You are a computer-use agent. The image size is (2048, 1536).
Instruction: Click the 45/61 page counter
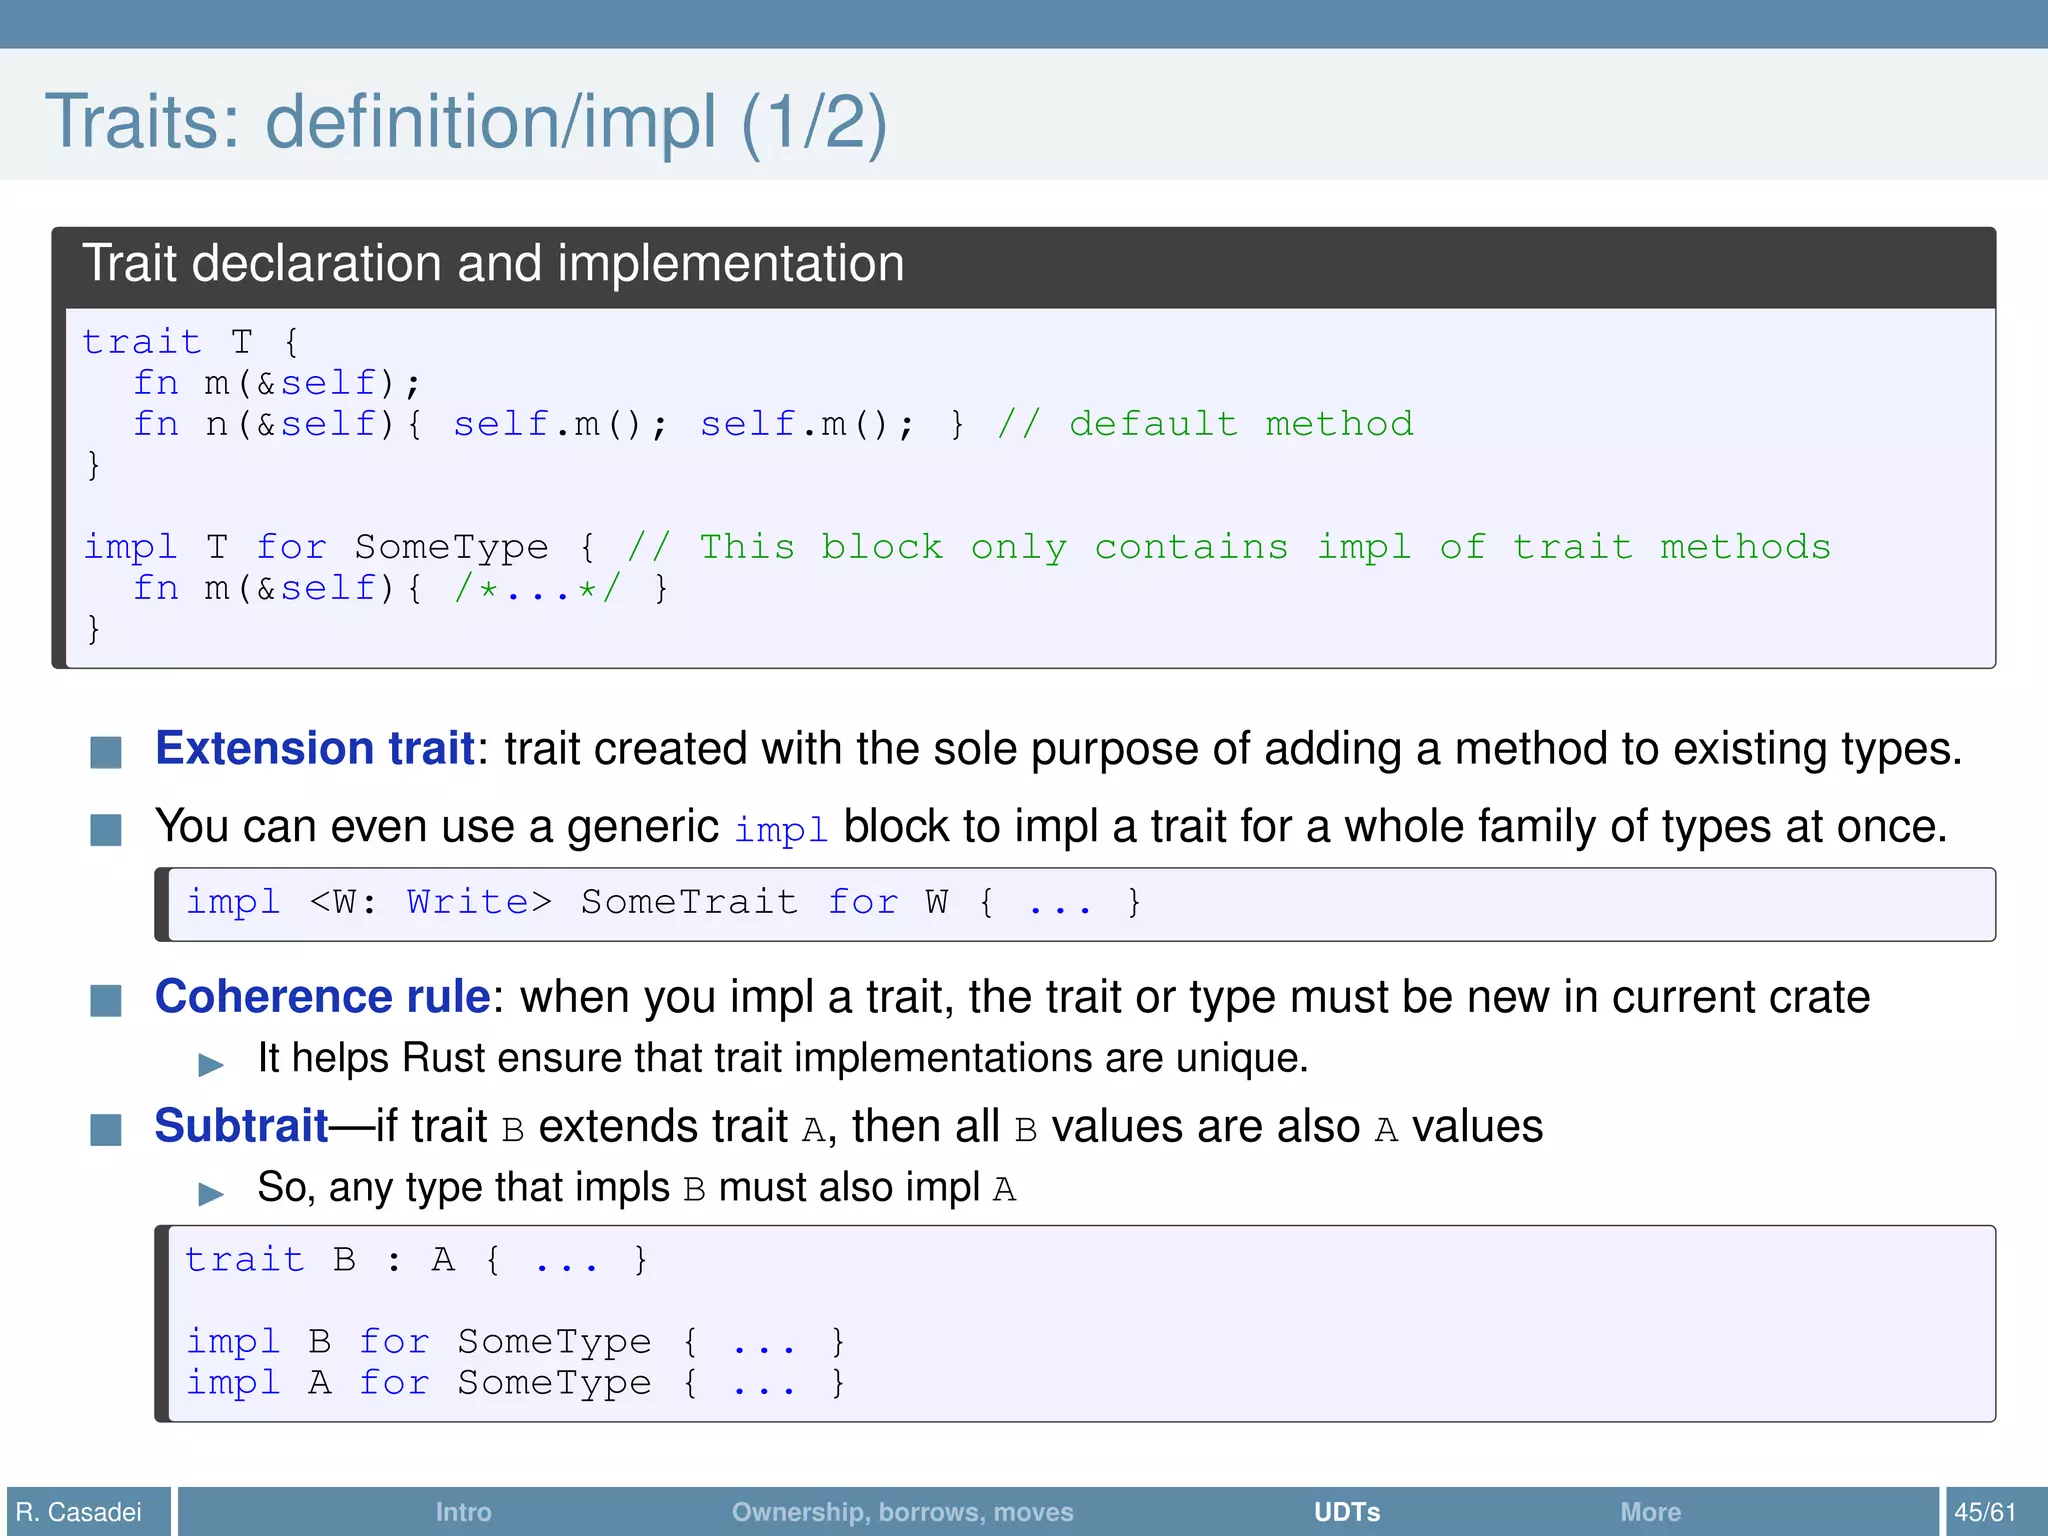1985,1511
